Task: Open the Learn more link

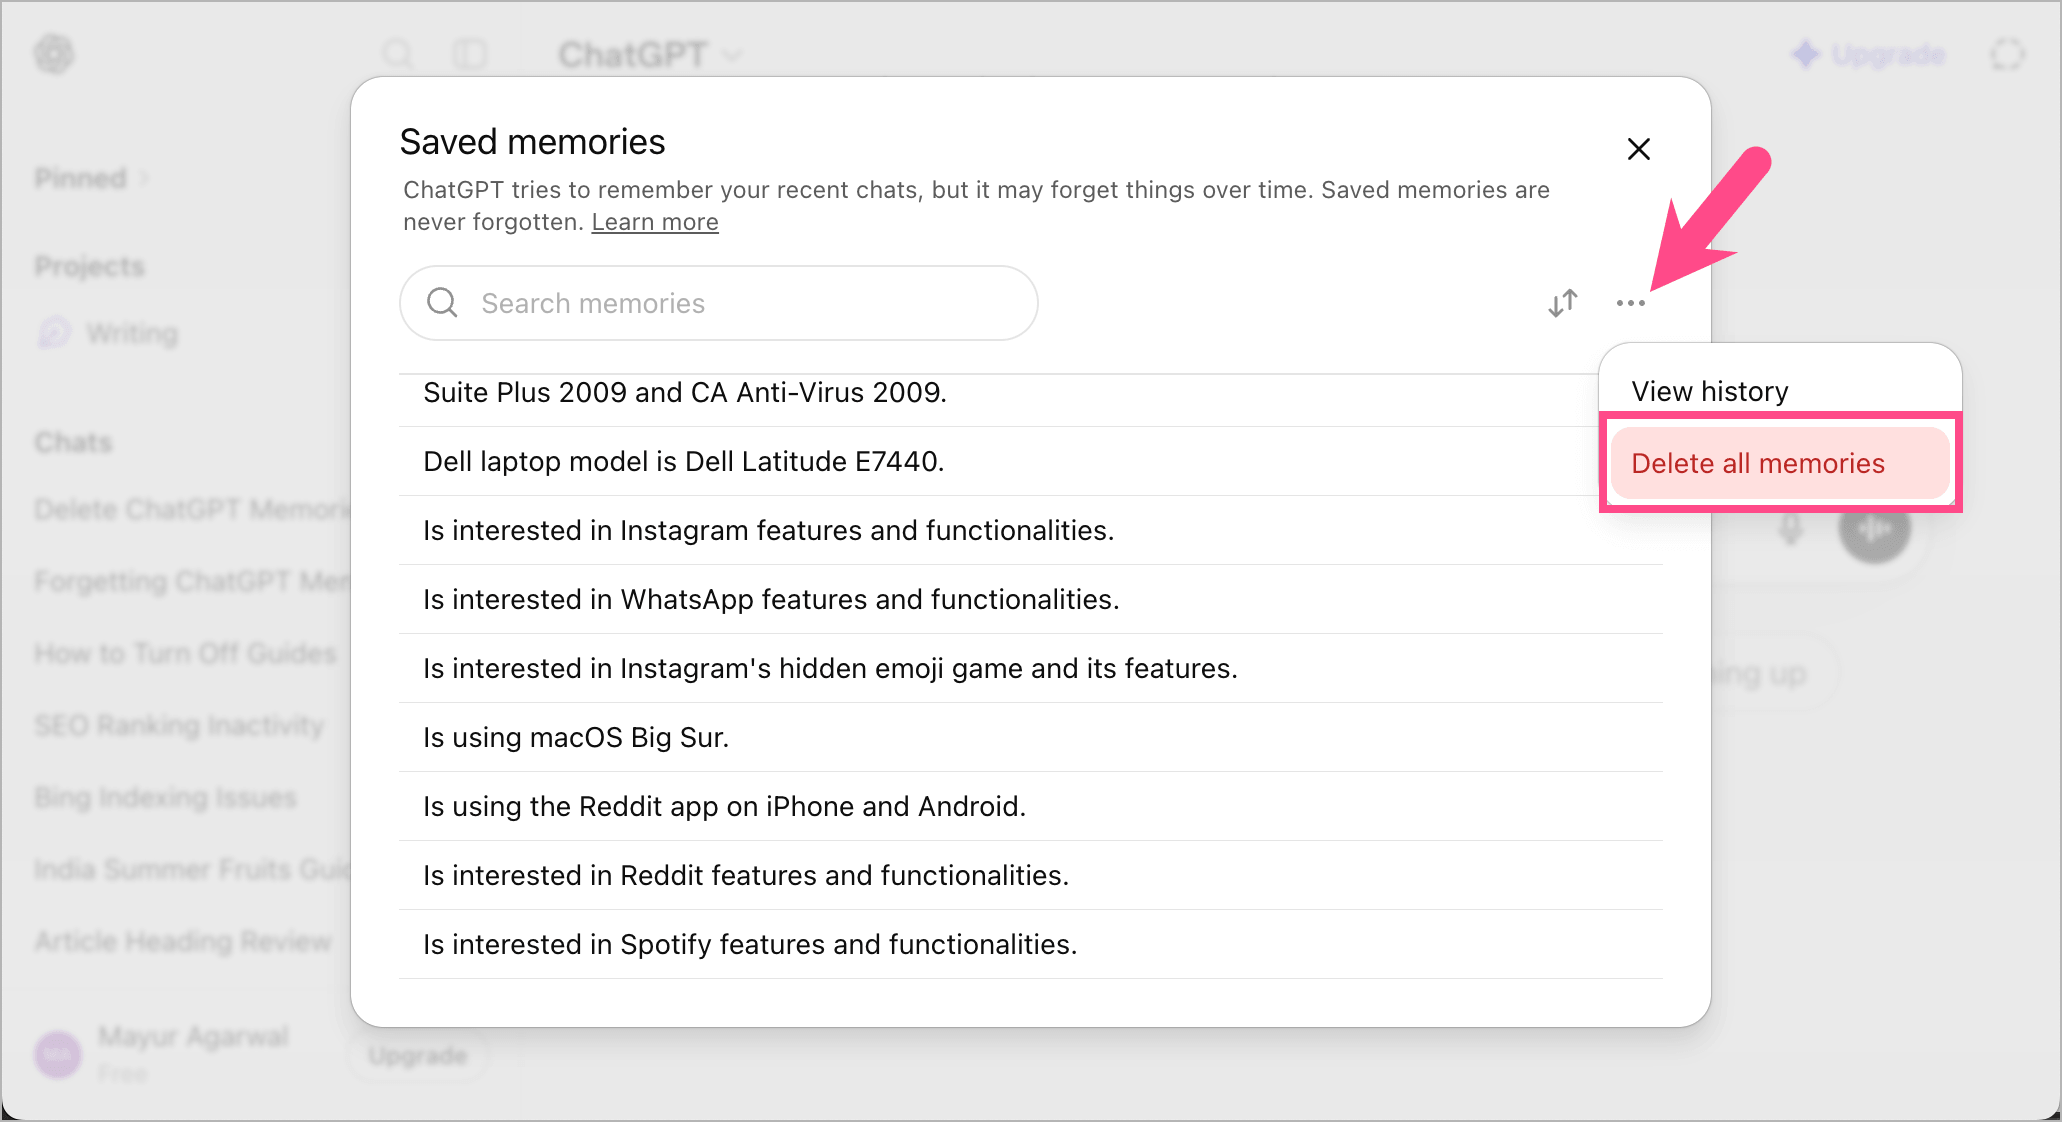Action: [x=655, y=222]
